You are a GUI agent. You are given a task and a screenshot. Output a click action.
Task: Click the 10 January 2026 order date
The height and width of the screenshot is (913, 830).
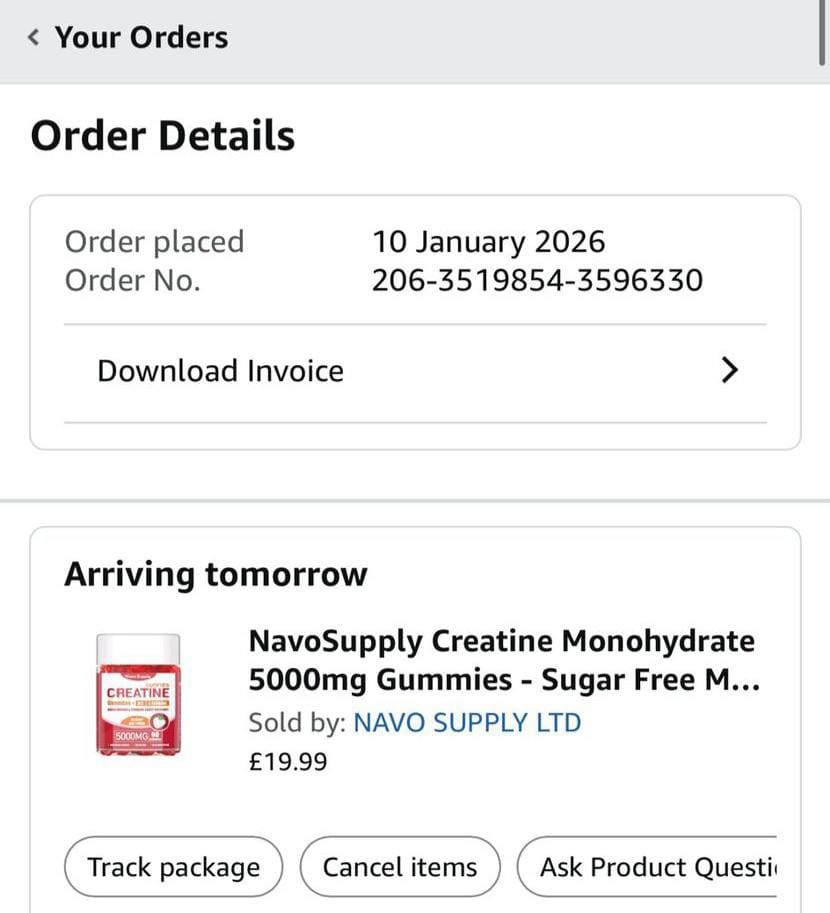(x=488, y=242)
